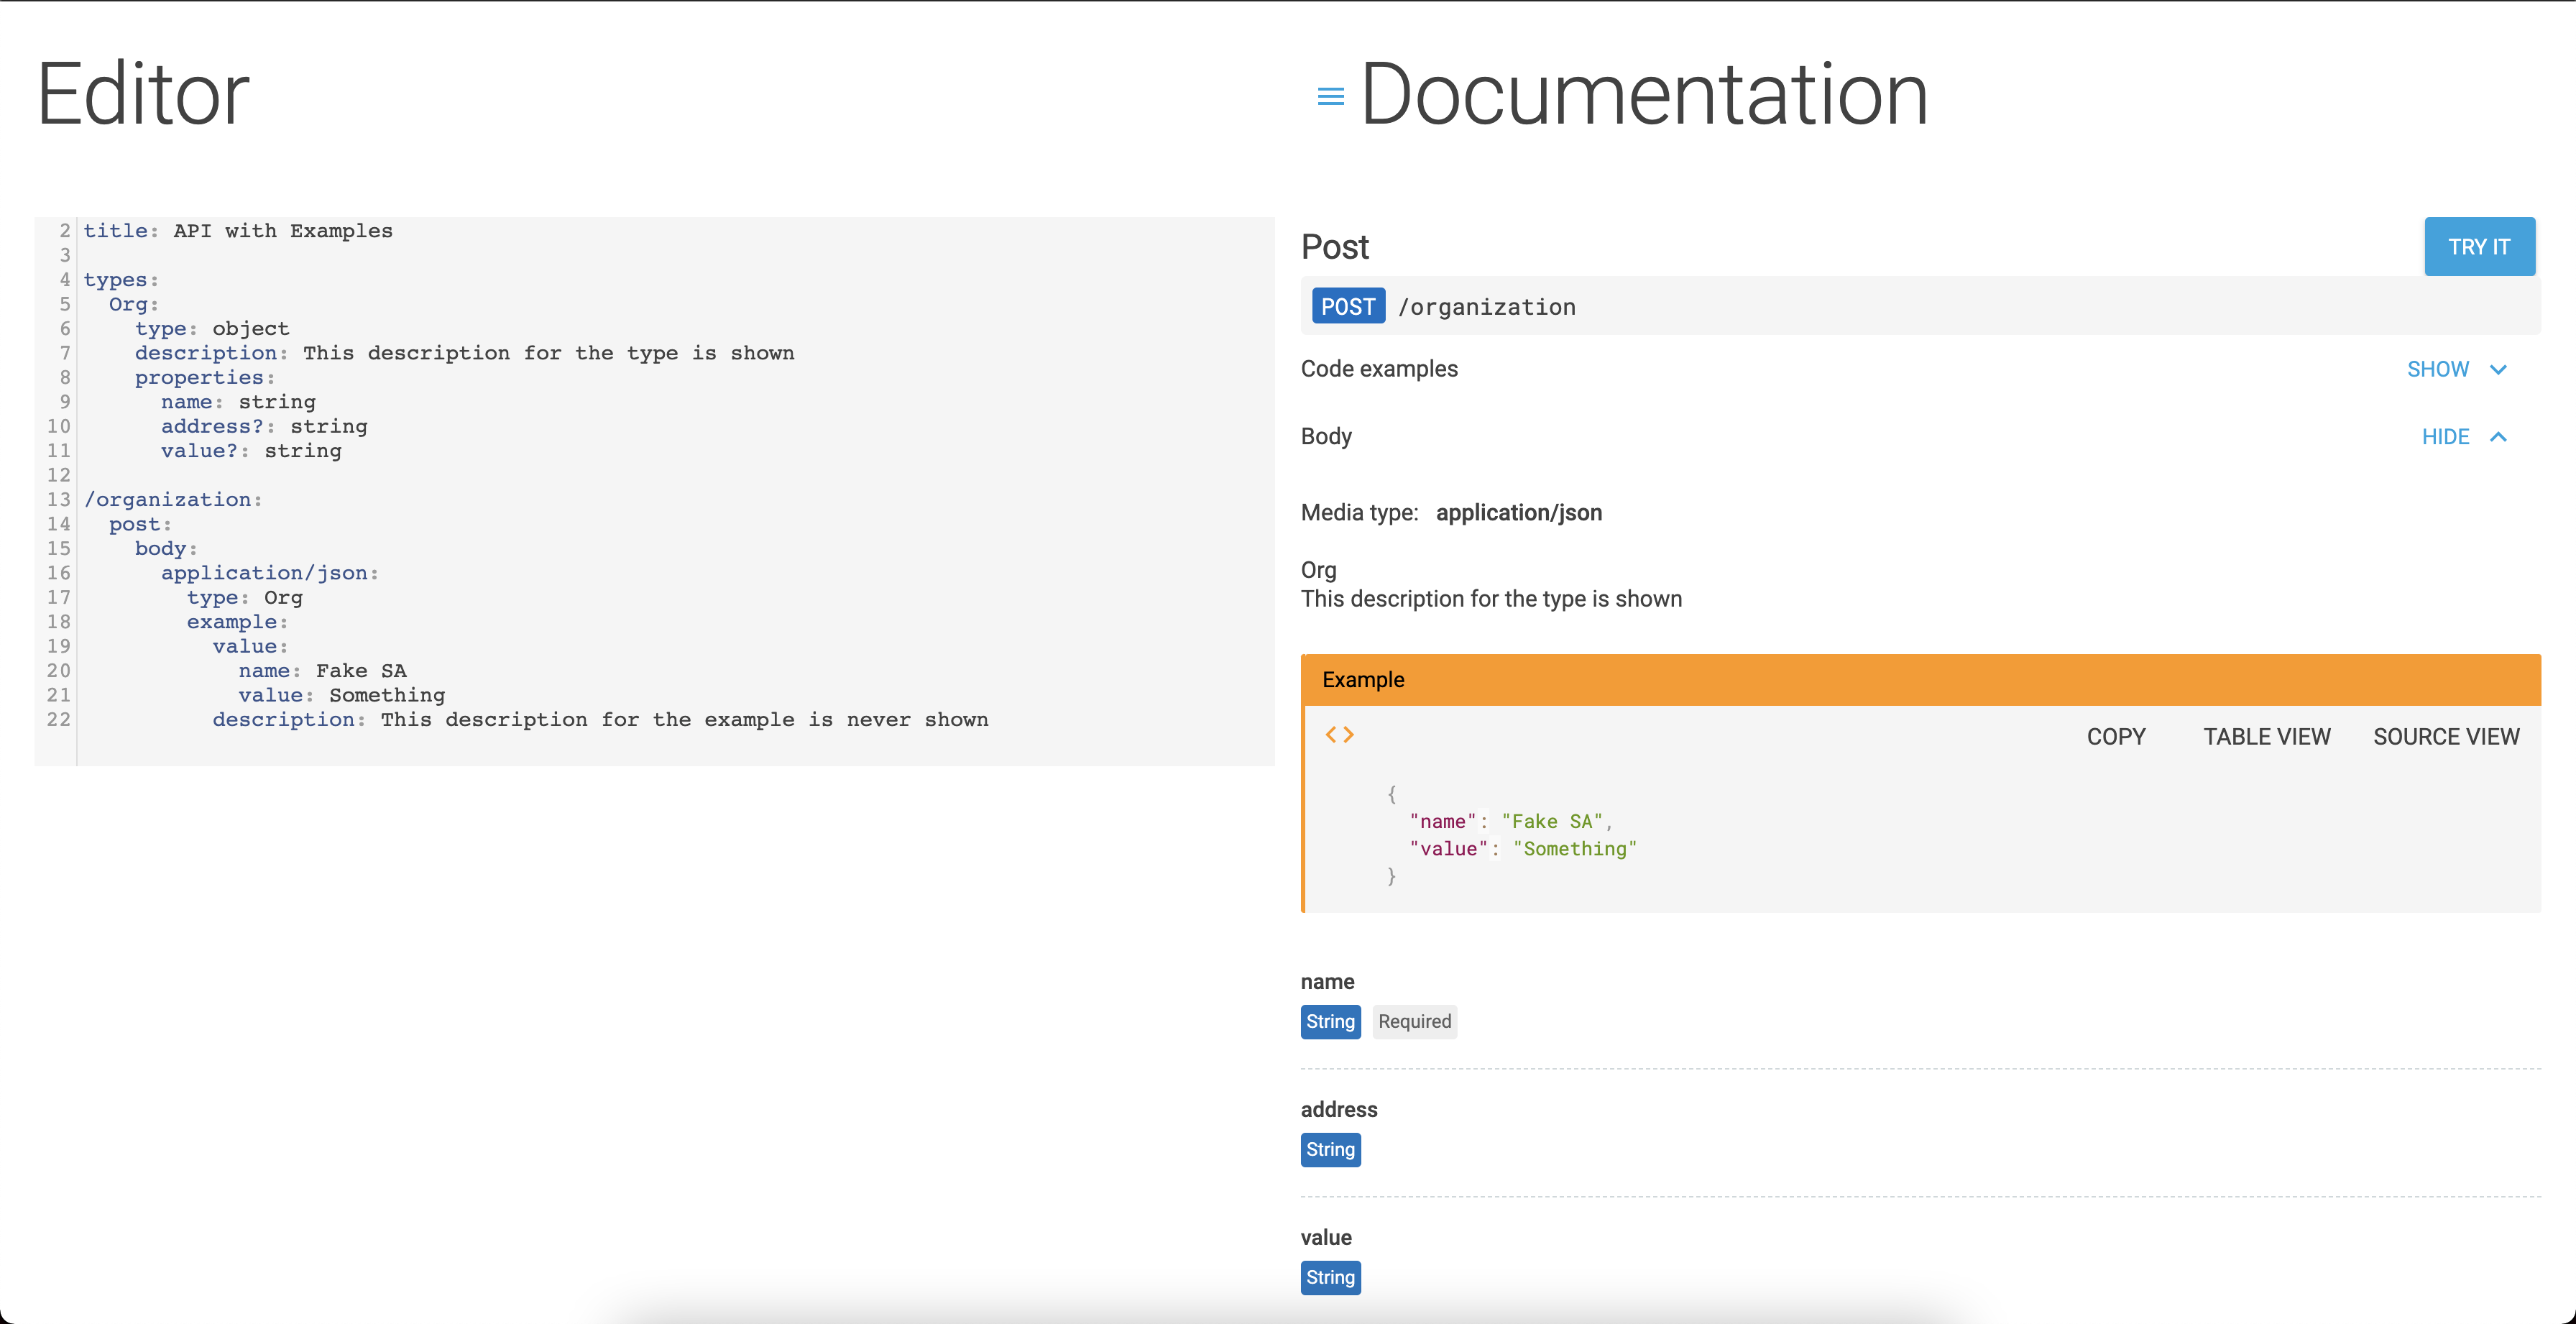Copy the example JSON
The height and width of the screenshot is (1324, 2576).
click(x=2115, y=737)
